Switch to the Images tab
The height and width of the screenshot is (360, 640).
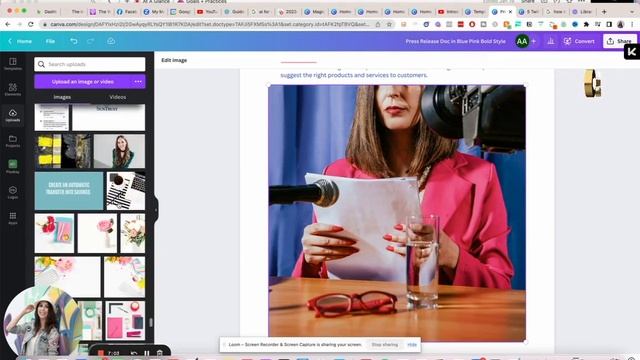click(x=62, y=97)
